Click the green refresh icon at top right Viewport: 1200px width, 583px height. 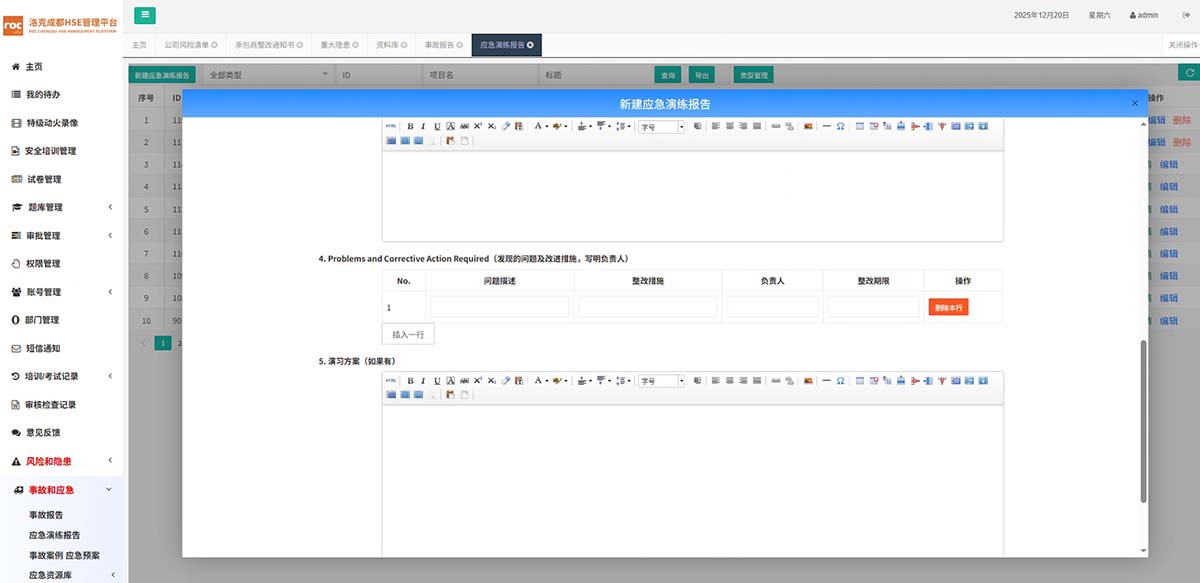pos(1187,73)
